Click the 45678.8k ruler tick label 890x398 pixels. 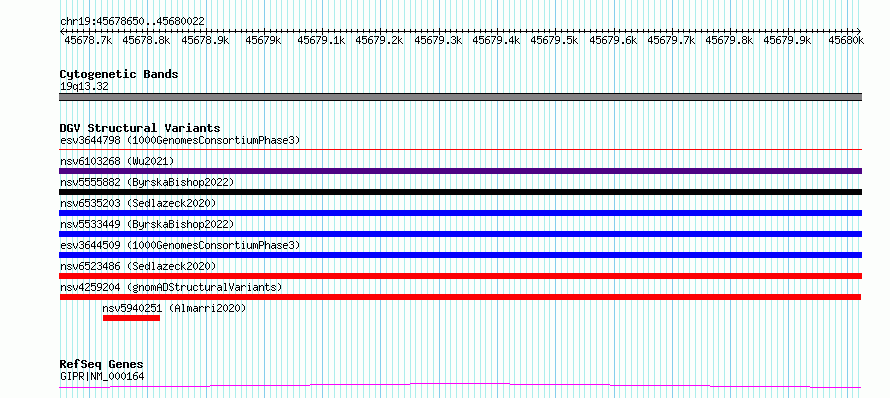point(146,40)
